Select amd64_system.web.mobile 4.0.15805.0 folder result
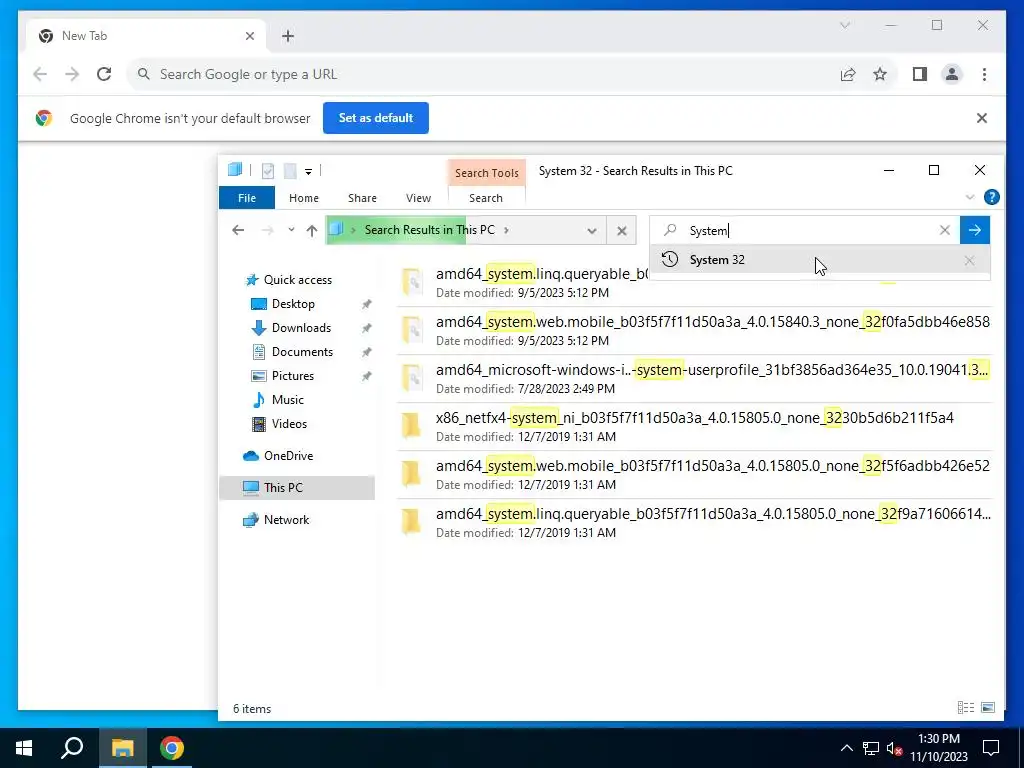The image size is (1024, 768). tap(695, 475)
